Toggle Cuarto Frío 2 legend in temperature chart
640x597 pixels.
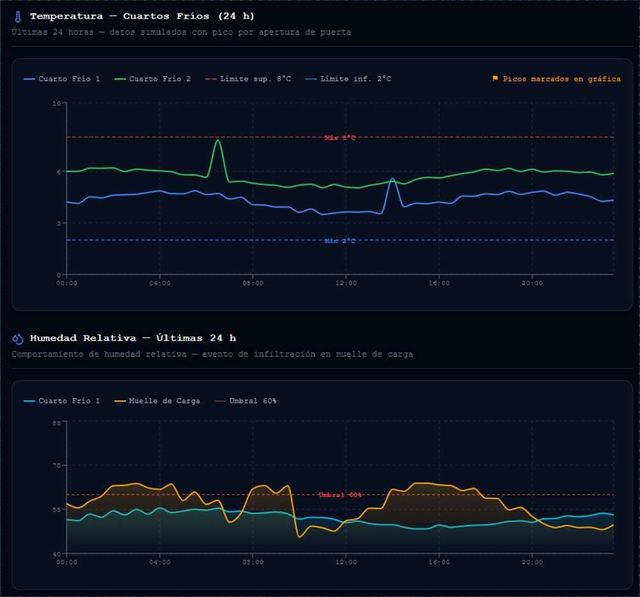pos(153,79)
